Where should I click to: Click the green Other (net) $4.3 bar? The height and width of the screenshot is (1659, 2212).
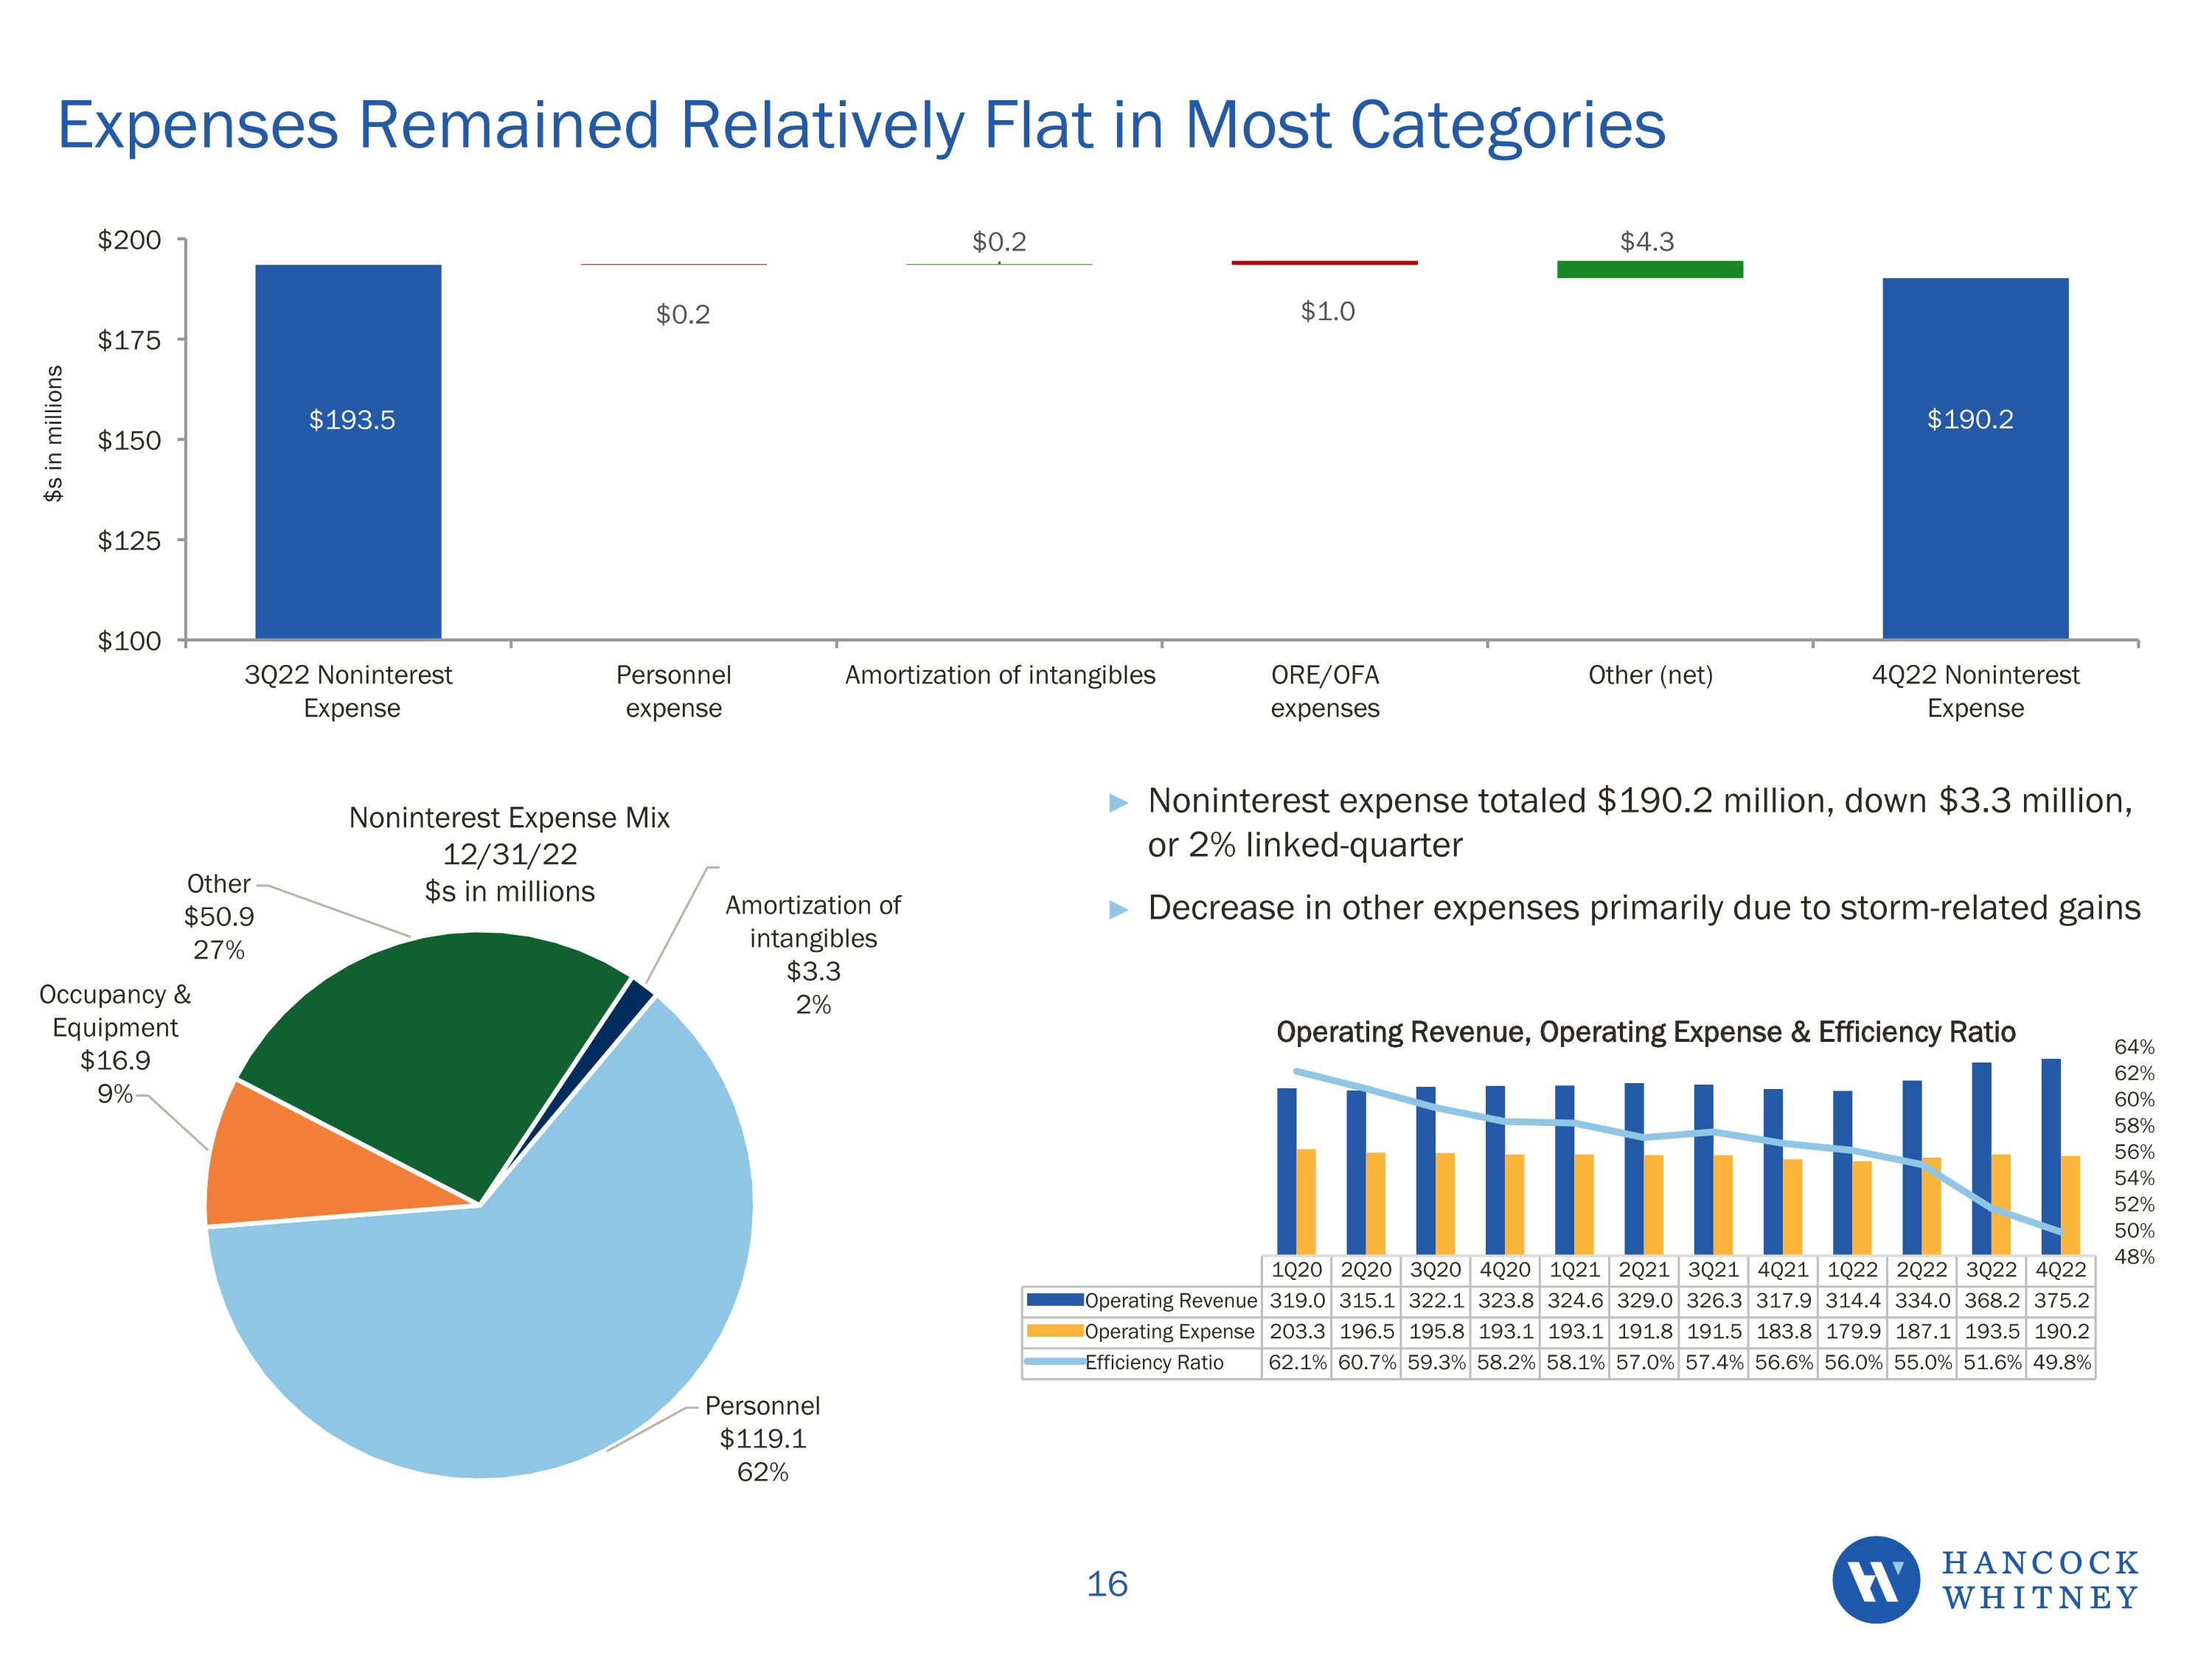(x=1650, y=269)
